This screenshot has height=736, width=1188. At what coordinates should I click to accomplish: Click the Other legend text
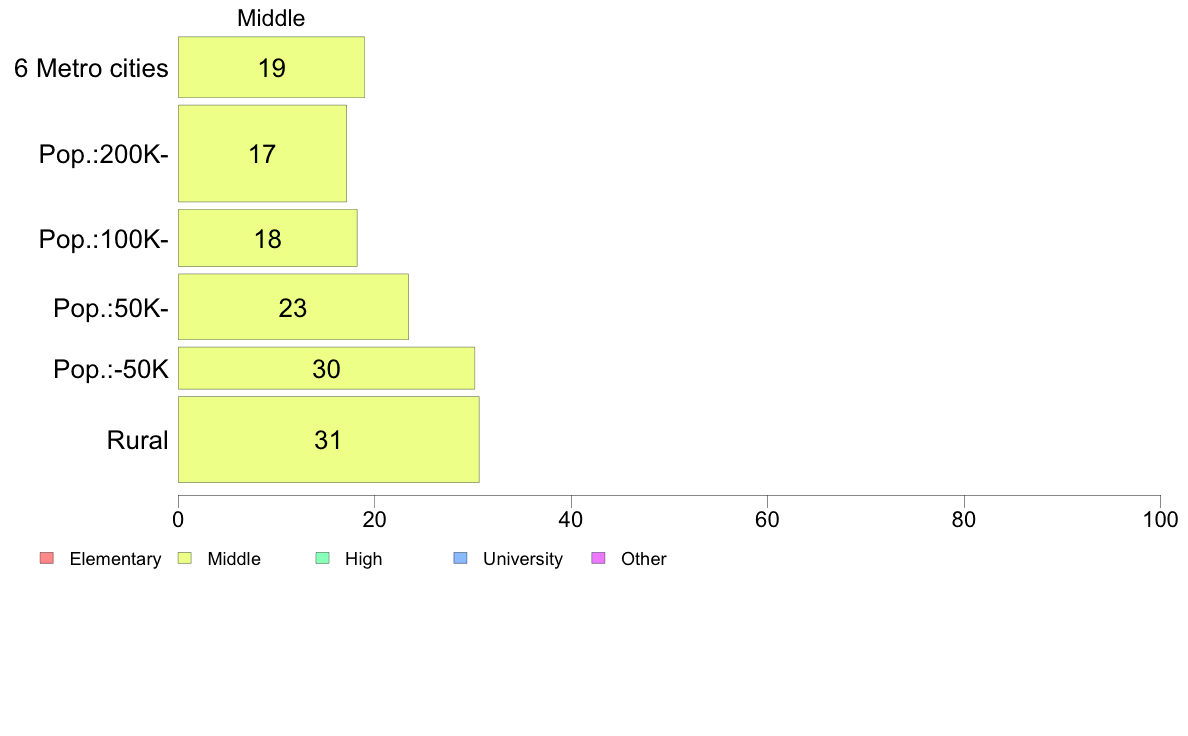click(643, 559)
